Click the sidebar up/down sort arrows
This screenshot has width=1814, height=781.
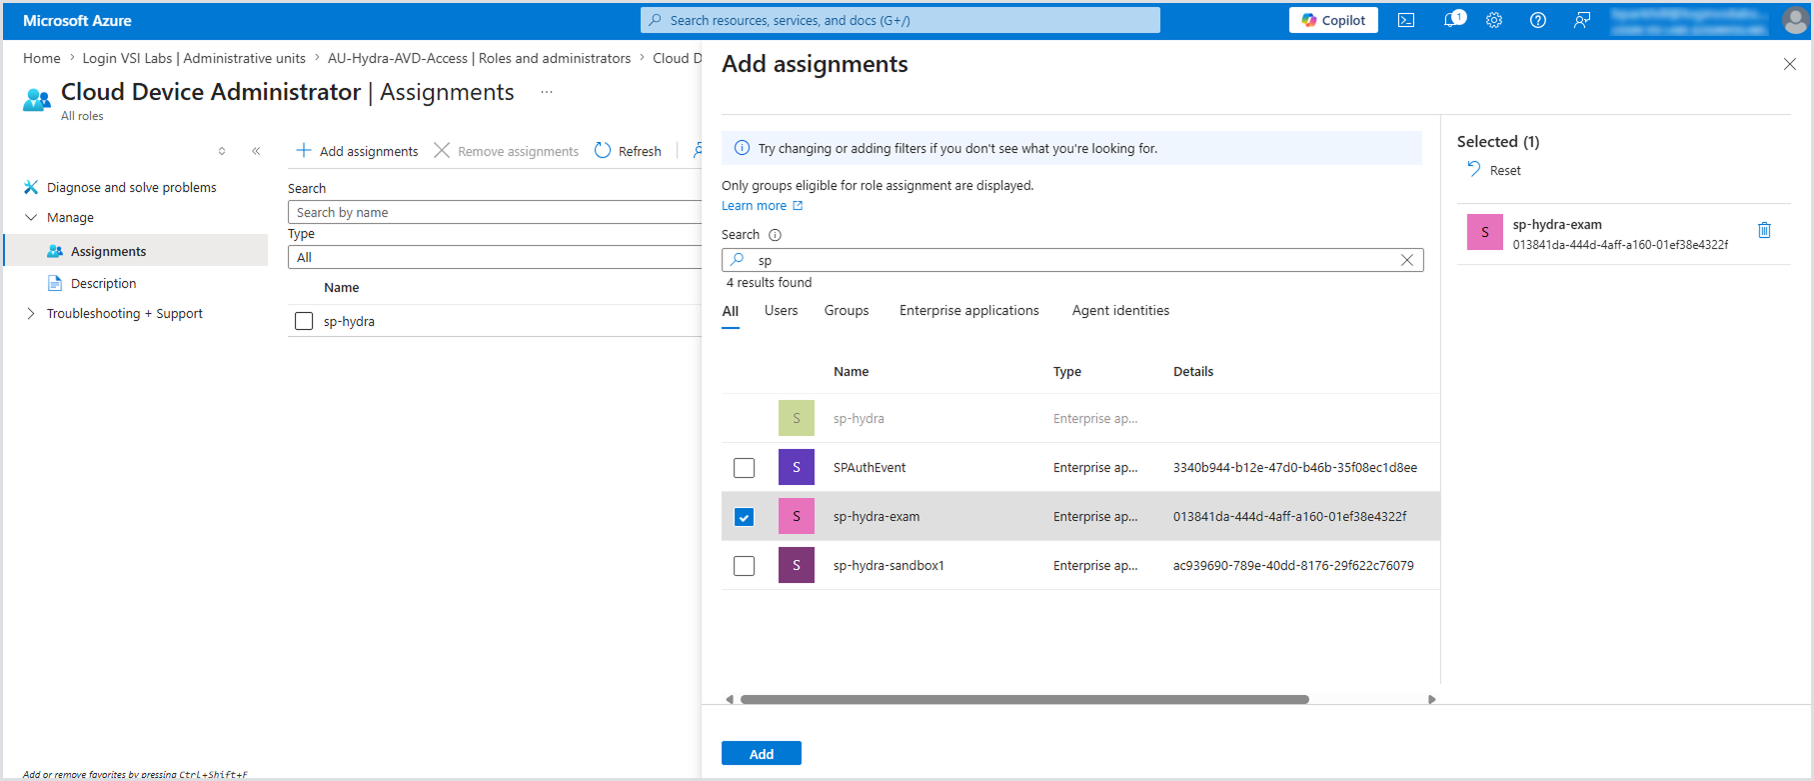click(x=222, y=151)
